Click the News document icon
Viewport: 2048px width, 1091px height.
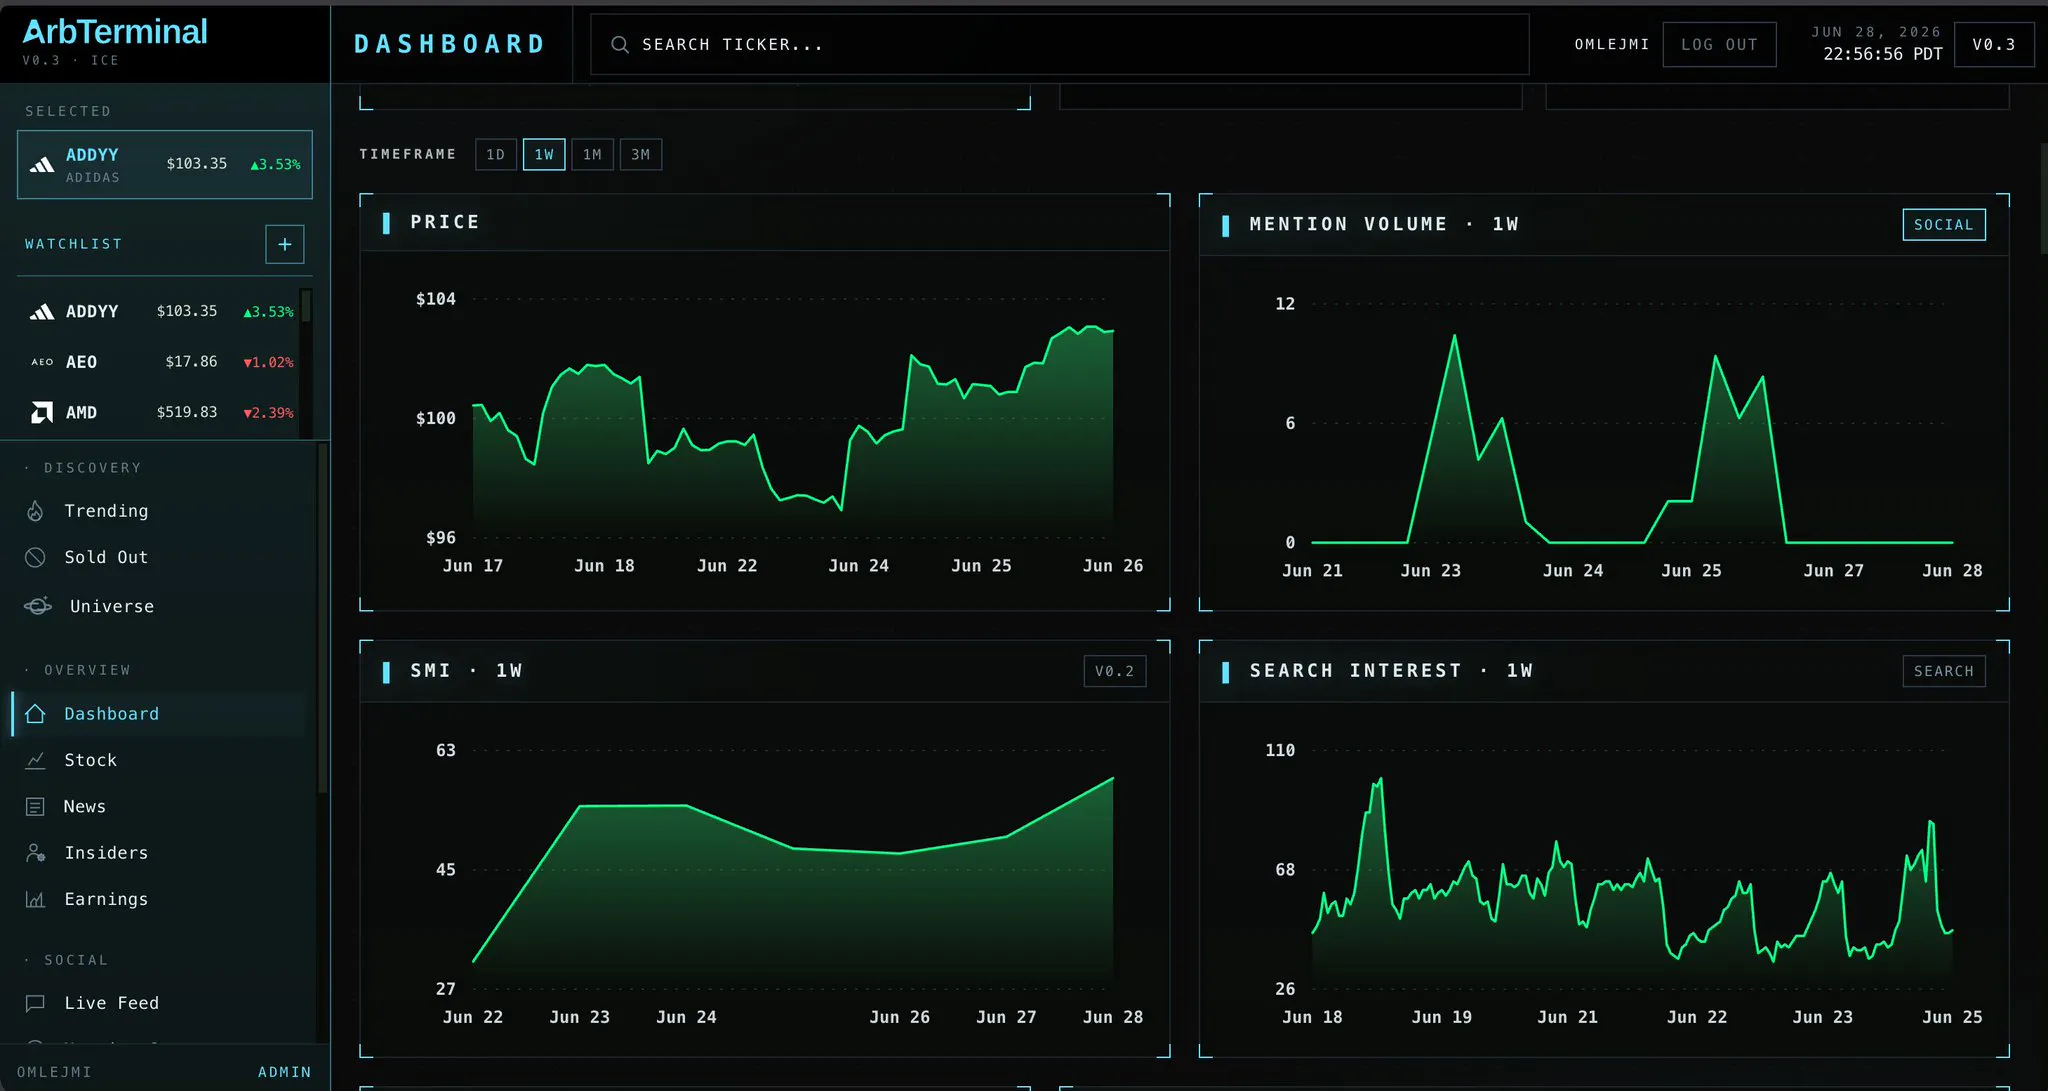(35, 806)
